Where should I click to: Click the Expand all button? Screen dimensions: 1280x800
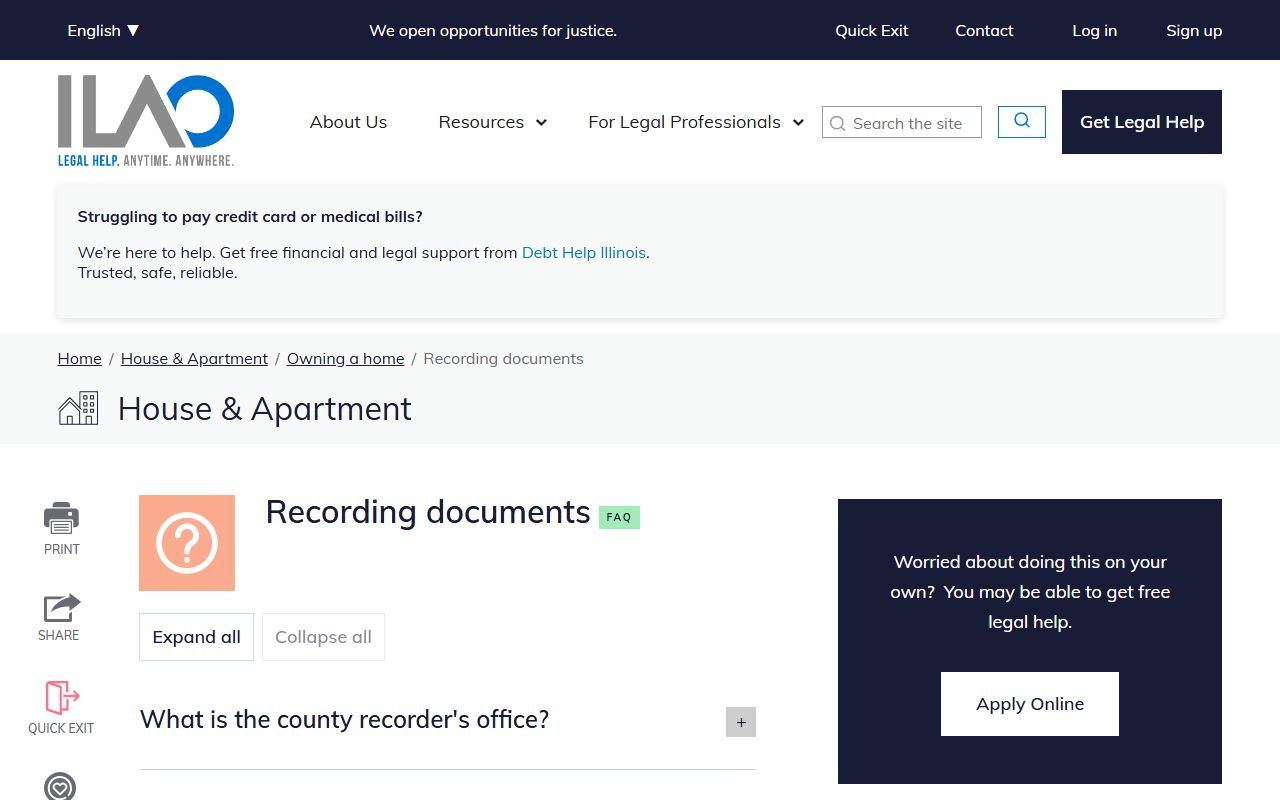pyautogui.click(x=196, y=637)
